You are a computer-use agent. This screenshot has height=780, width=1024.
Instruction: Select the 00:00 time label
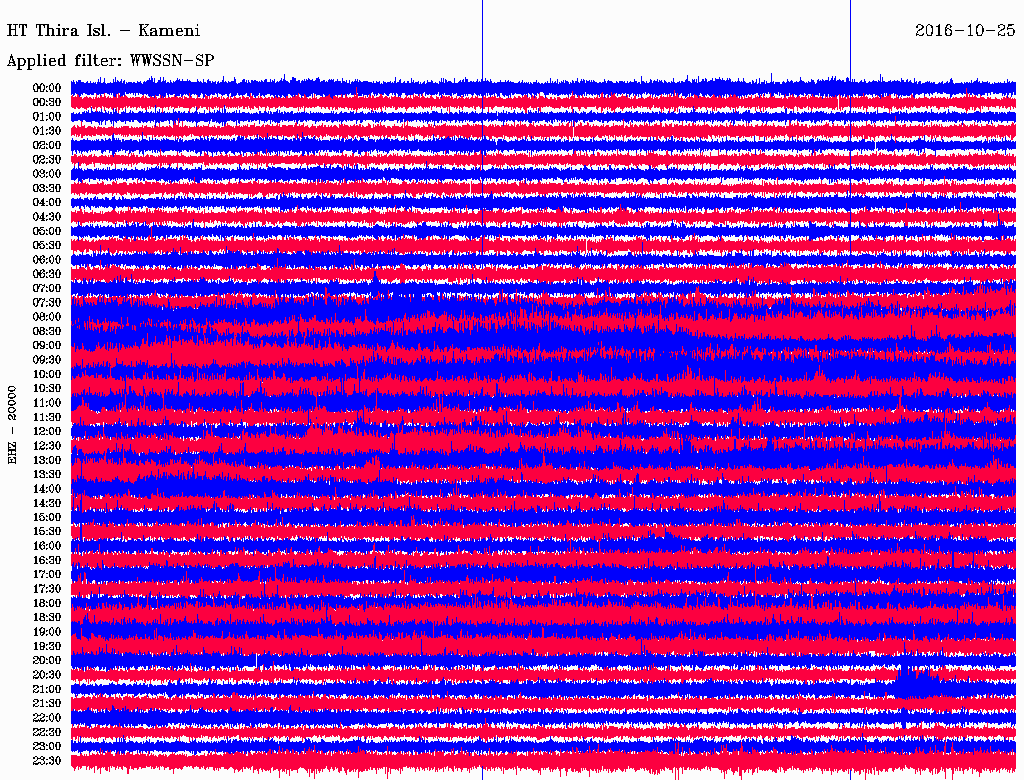pyautogui.click(x=47, y=88)
